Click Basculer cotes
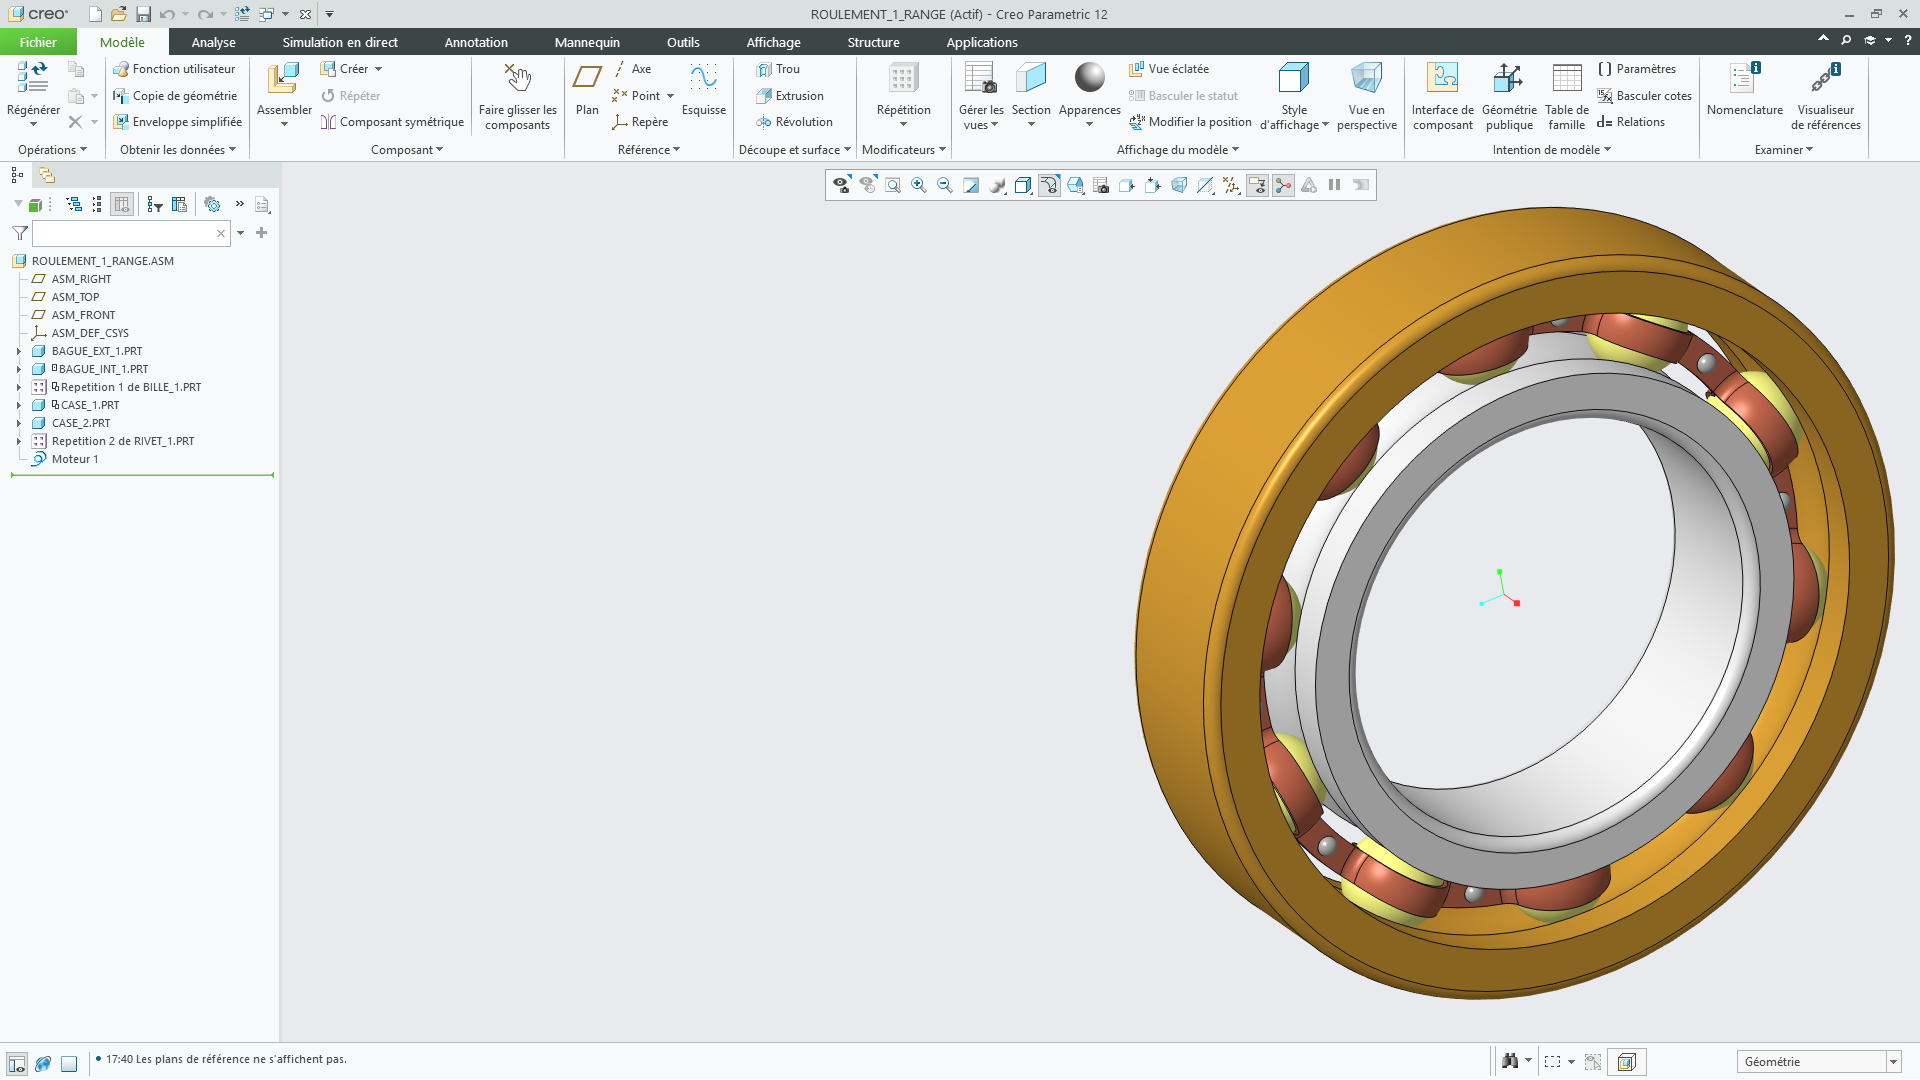The width and height of the screenshot is (1920, 1080). pyautogui.click(x=1644, y=96)
